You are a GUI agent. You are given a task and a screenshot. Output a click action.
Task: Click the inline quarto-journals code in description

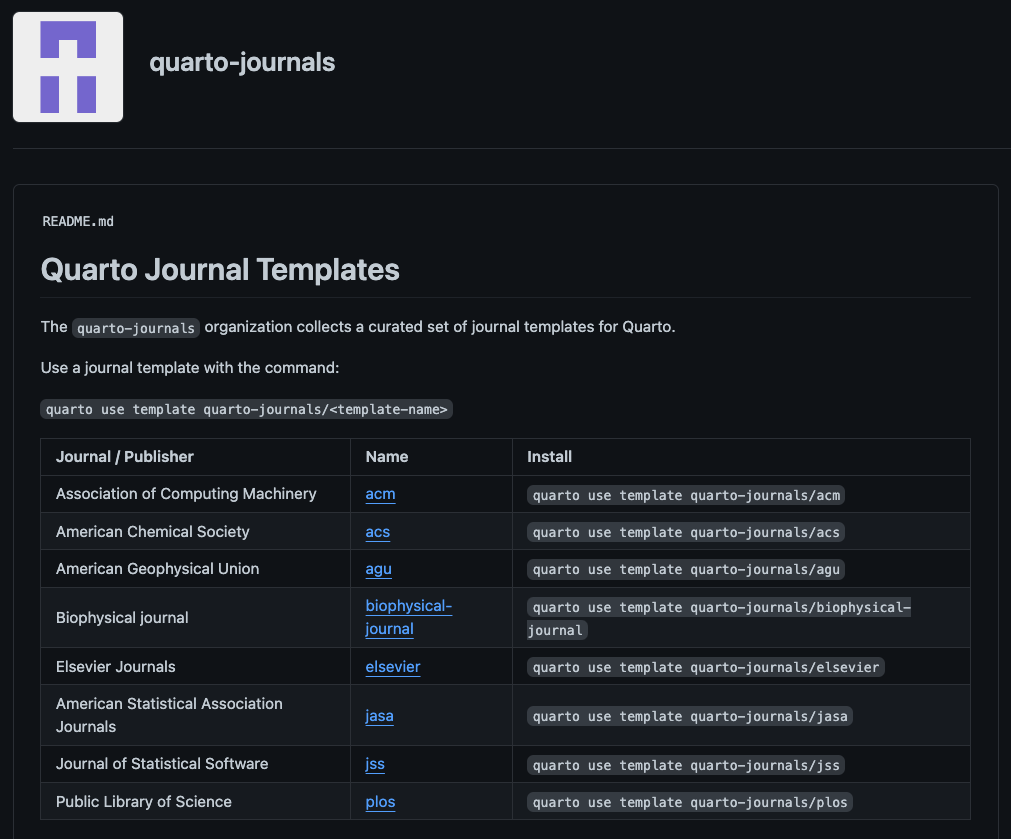click(x=136, y=328)
